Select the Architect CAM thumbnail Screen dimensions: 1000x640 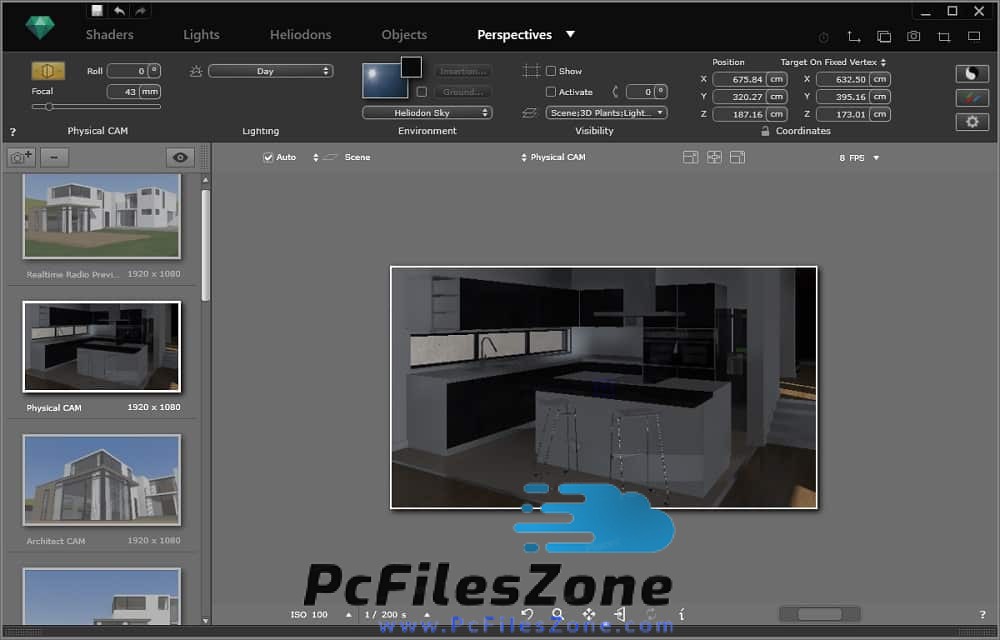(102, 479)
